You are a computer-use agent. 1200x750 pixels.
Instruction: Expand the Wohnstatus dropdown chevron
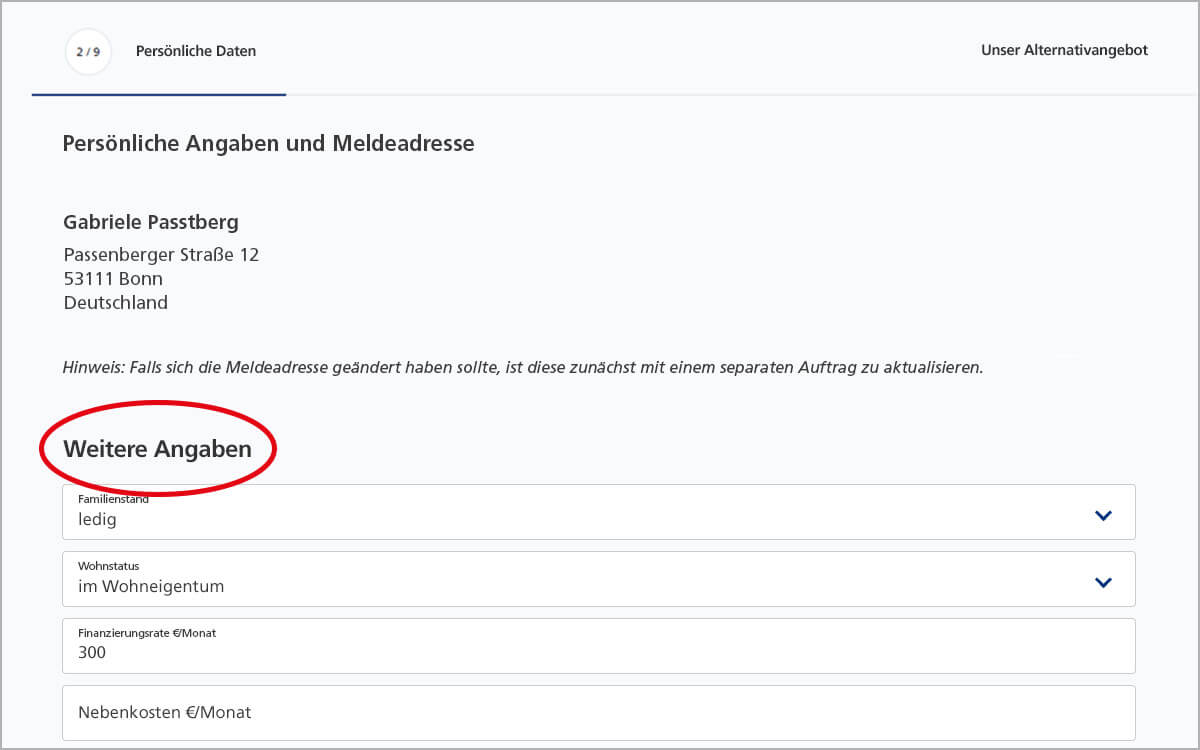pos(1103,583)
